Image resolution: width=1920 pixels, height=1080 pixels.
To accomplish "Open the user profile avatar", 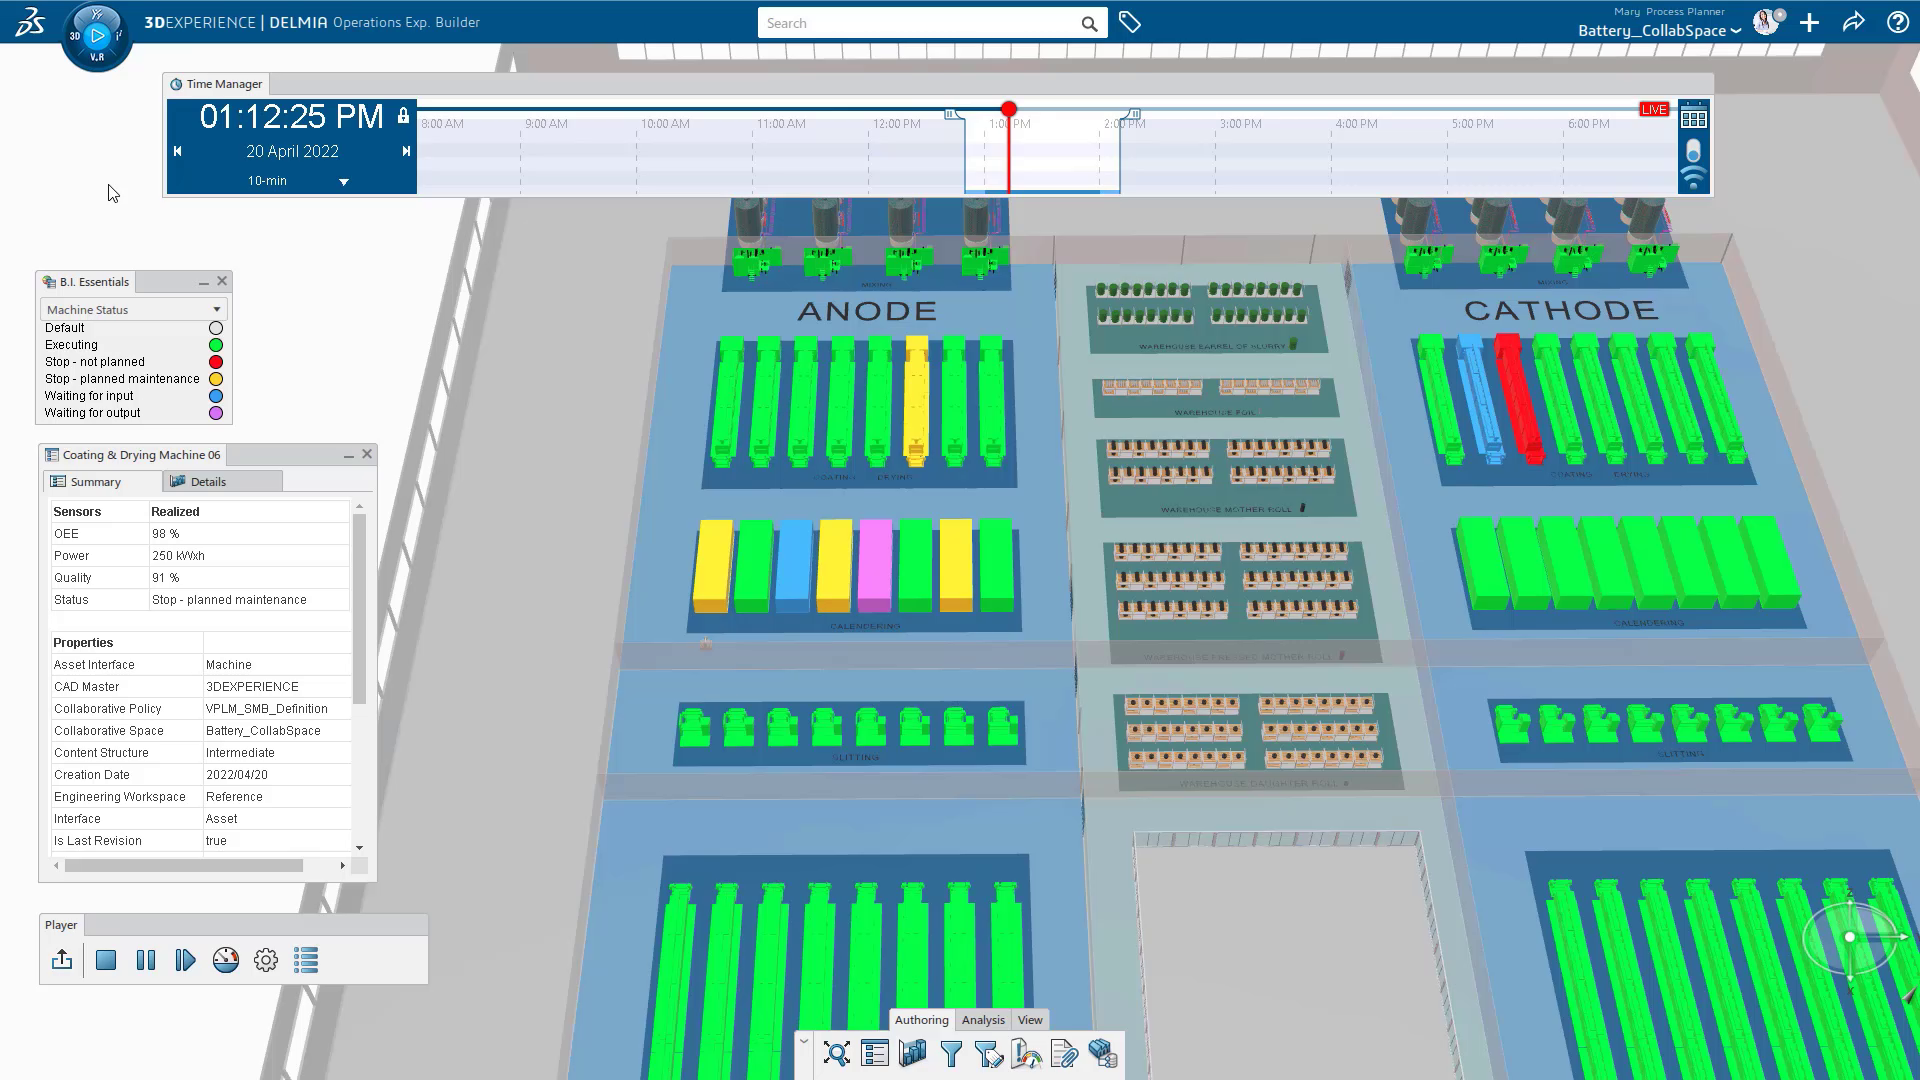I will 1767,22.
